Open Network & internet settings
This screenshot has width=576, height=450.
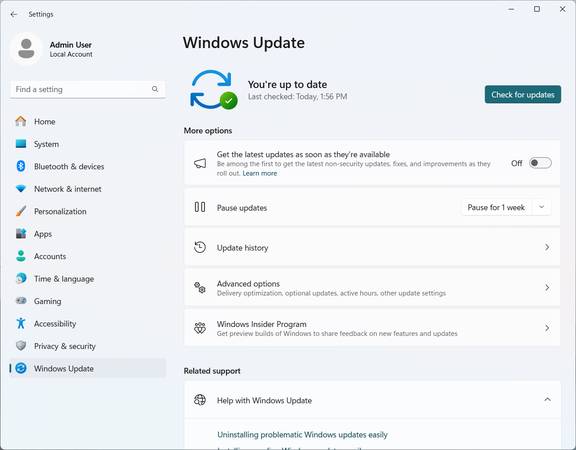pos(88,189)
